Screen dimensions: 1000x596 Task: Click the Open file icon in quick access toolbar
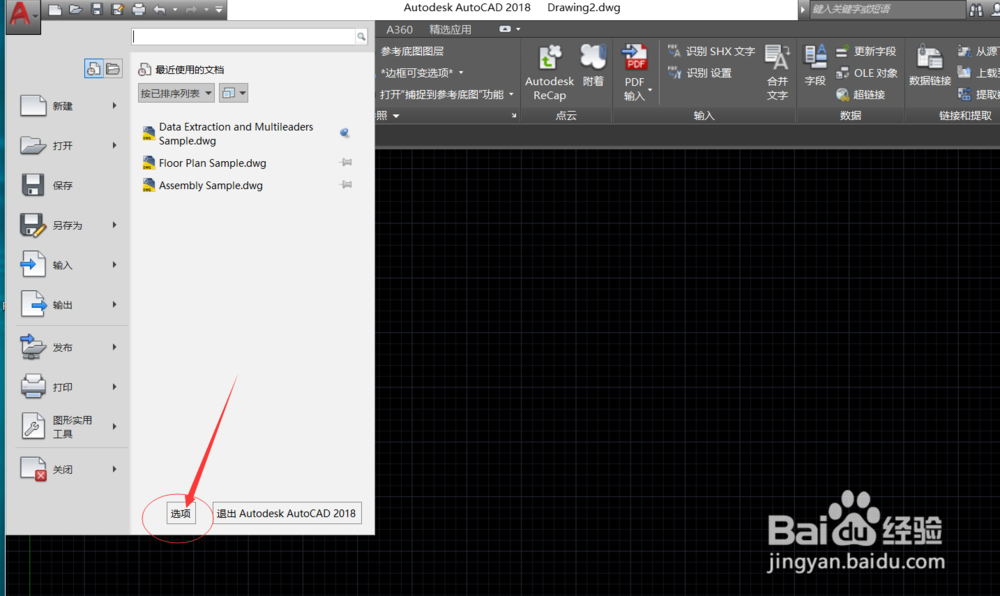[76, 9]
